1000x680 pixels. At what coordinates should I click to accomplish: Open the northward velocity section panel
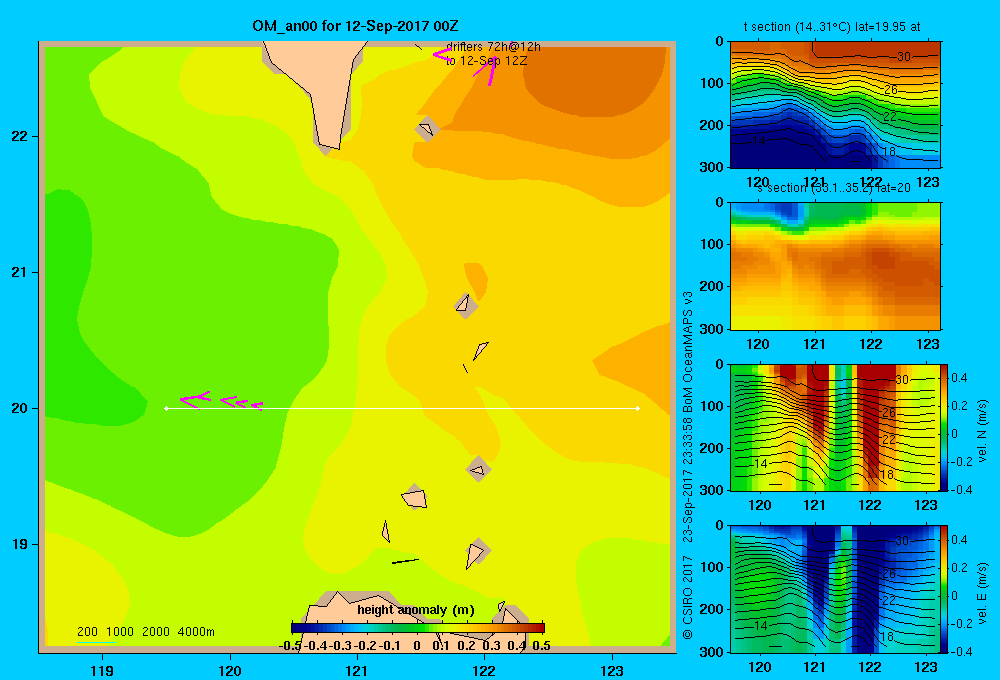[x=835, y=427]
